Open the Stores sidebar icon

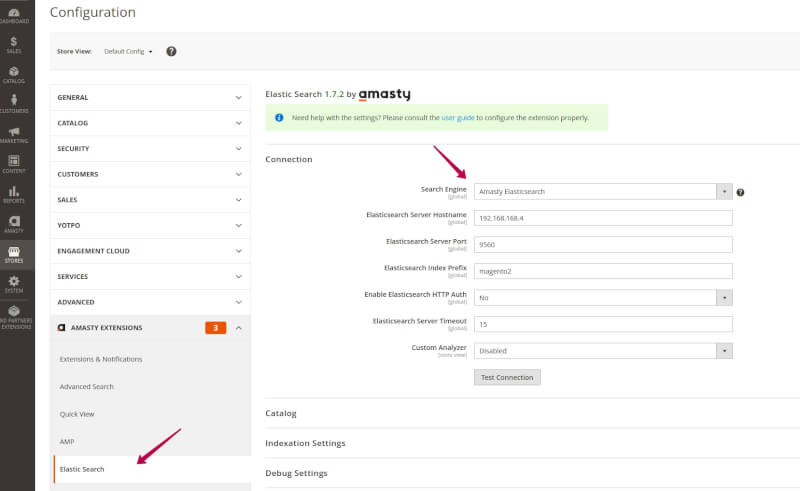pos(14,255)
